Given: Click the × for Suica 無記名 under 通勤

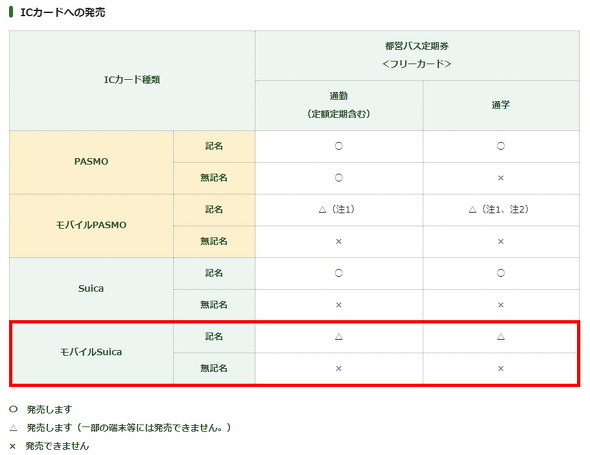Looking at the screenshot, I should coord(339,305).
